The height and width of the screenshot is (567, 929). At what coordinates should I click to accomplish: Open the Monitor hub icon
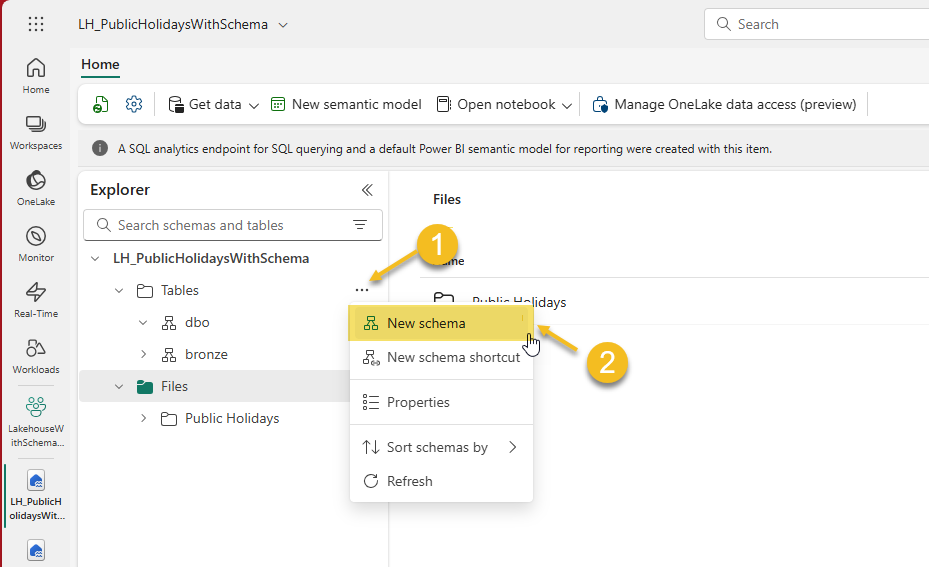coord(36,244)
